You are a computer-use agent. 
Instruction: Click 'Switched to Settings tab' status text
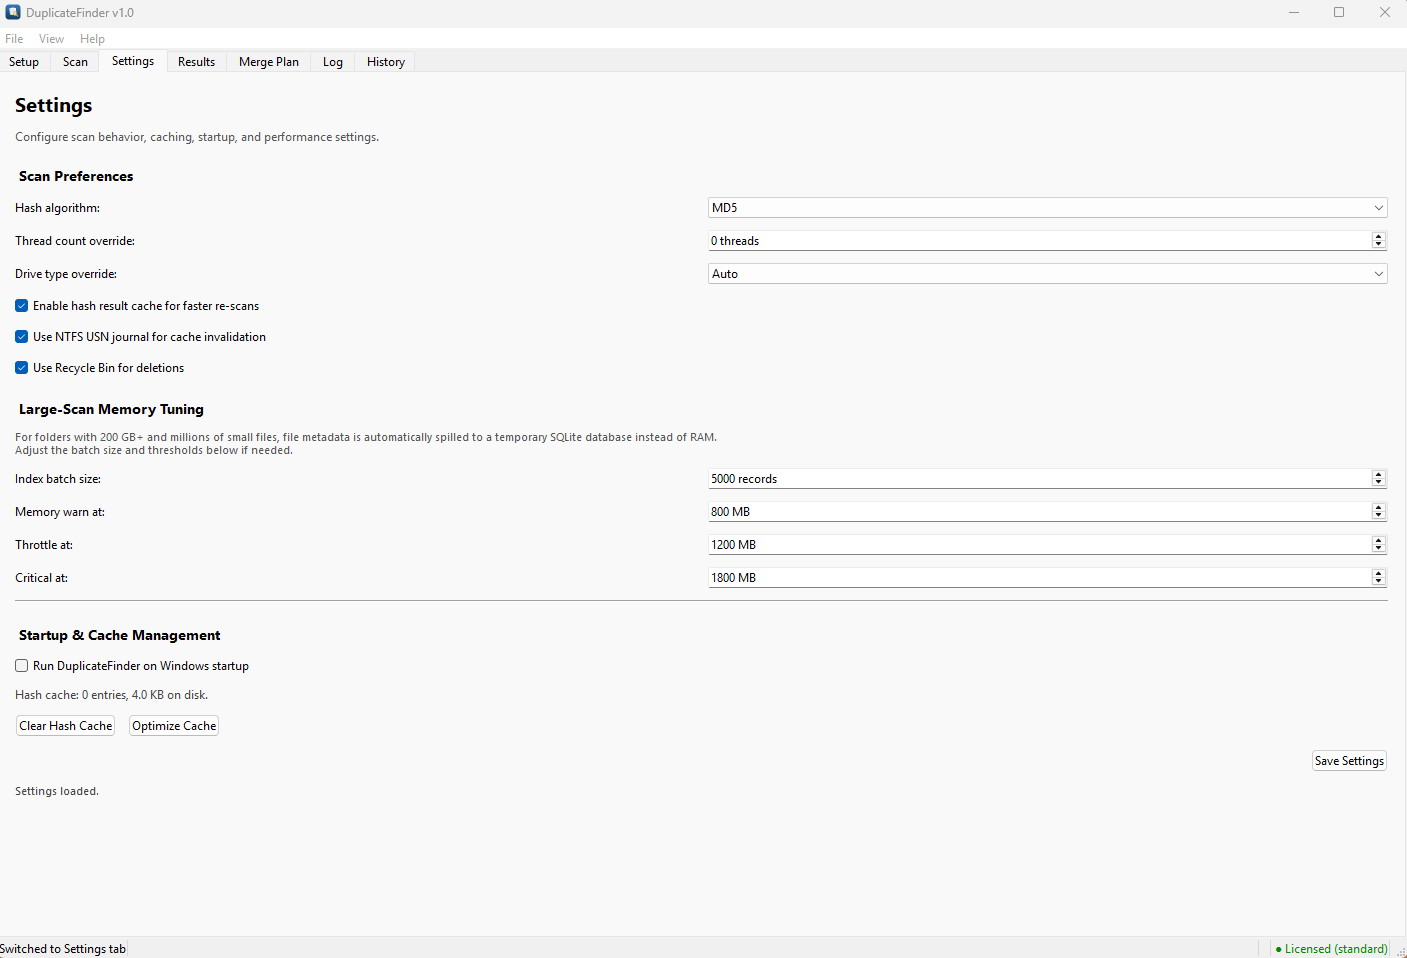63,949
